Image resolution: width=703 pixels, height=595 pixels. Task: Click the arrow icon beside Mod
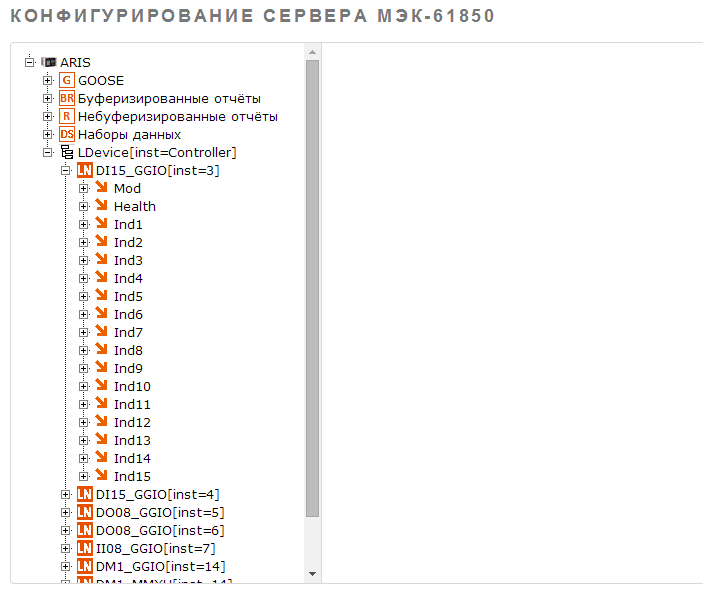[x=102, y=187]
